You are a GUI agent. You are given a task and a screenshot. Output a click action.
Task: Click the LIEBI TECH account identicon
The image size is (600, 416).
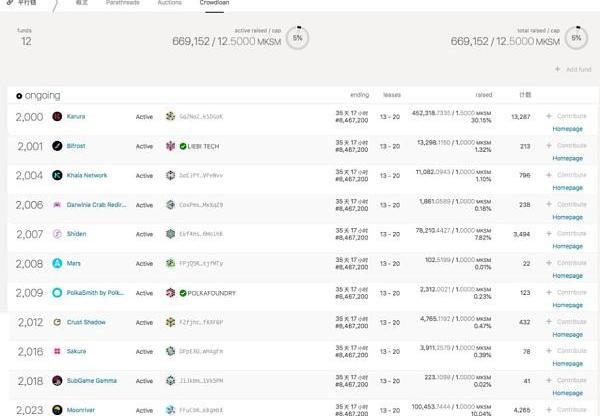[170, 146]
